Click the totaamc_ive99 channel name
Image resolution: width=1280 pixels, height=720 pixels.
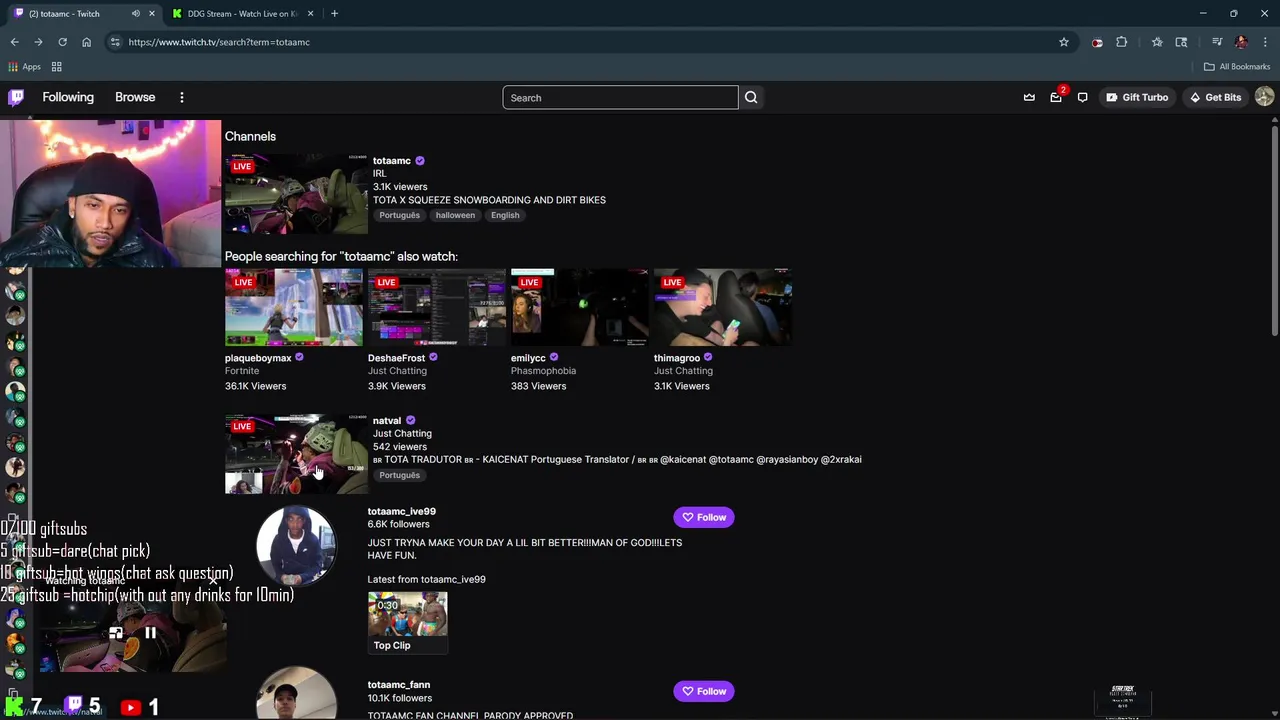[x=401, y=511]
